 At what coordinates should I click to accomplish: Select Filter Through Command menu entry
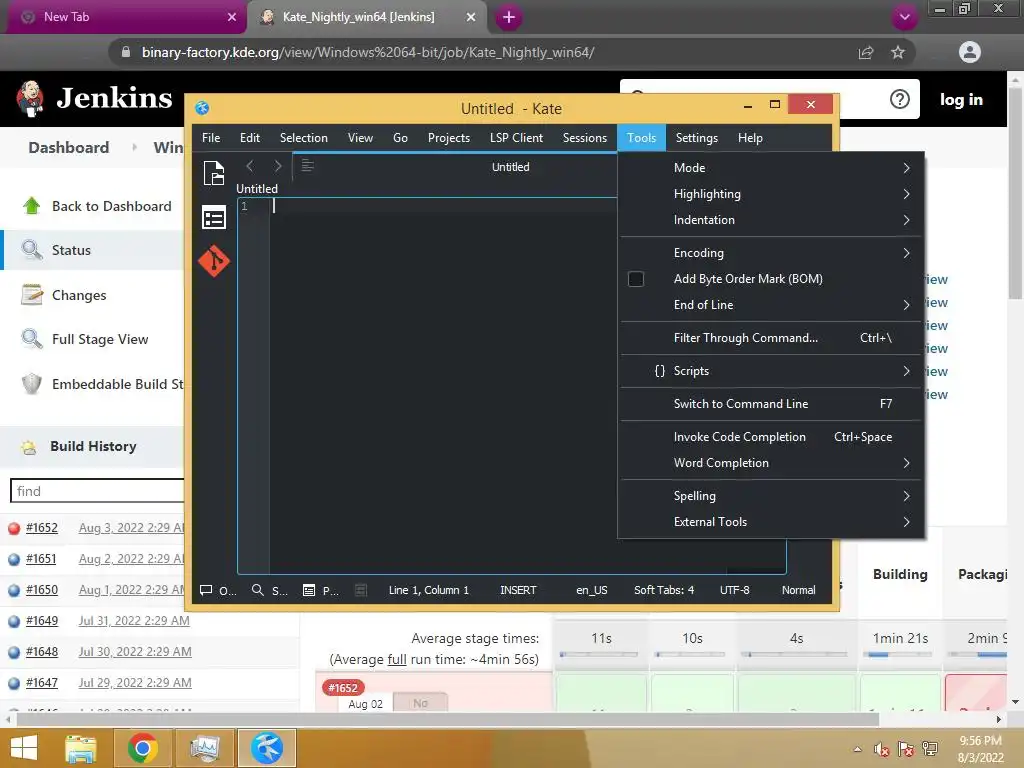[x=771, y=338]
